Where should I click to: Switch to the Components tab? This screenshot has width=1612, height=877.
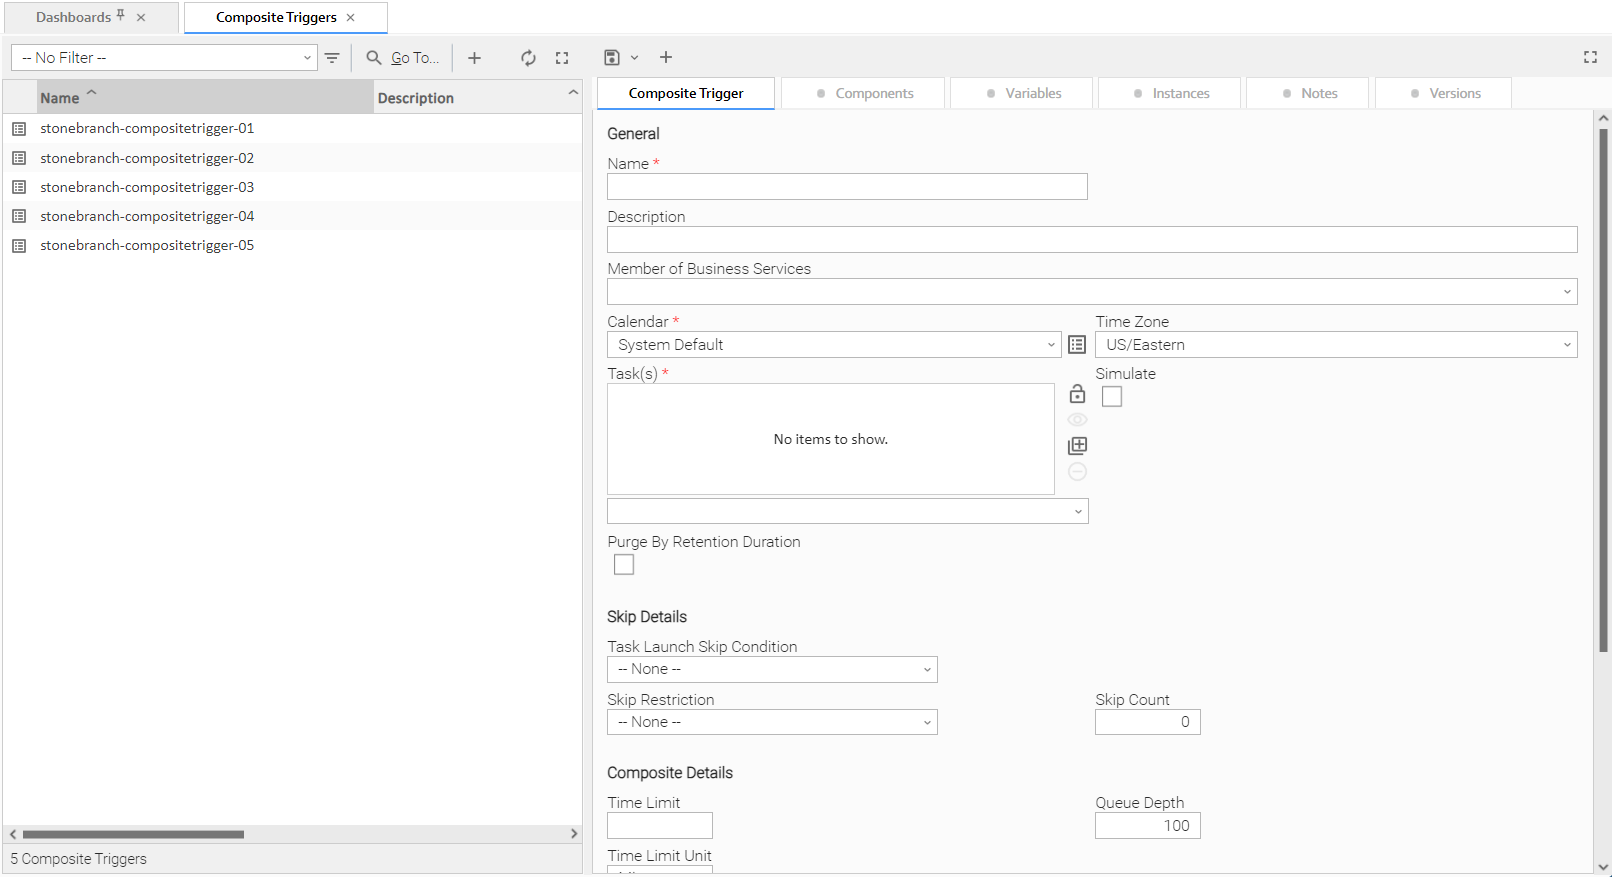[x=864, y=93]
